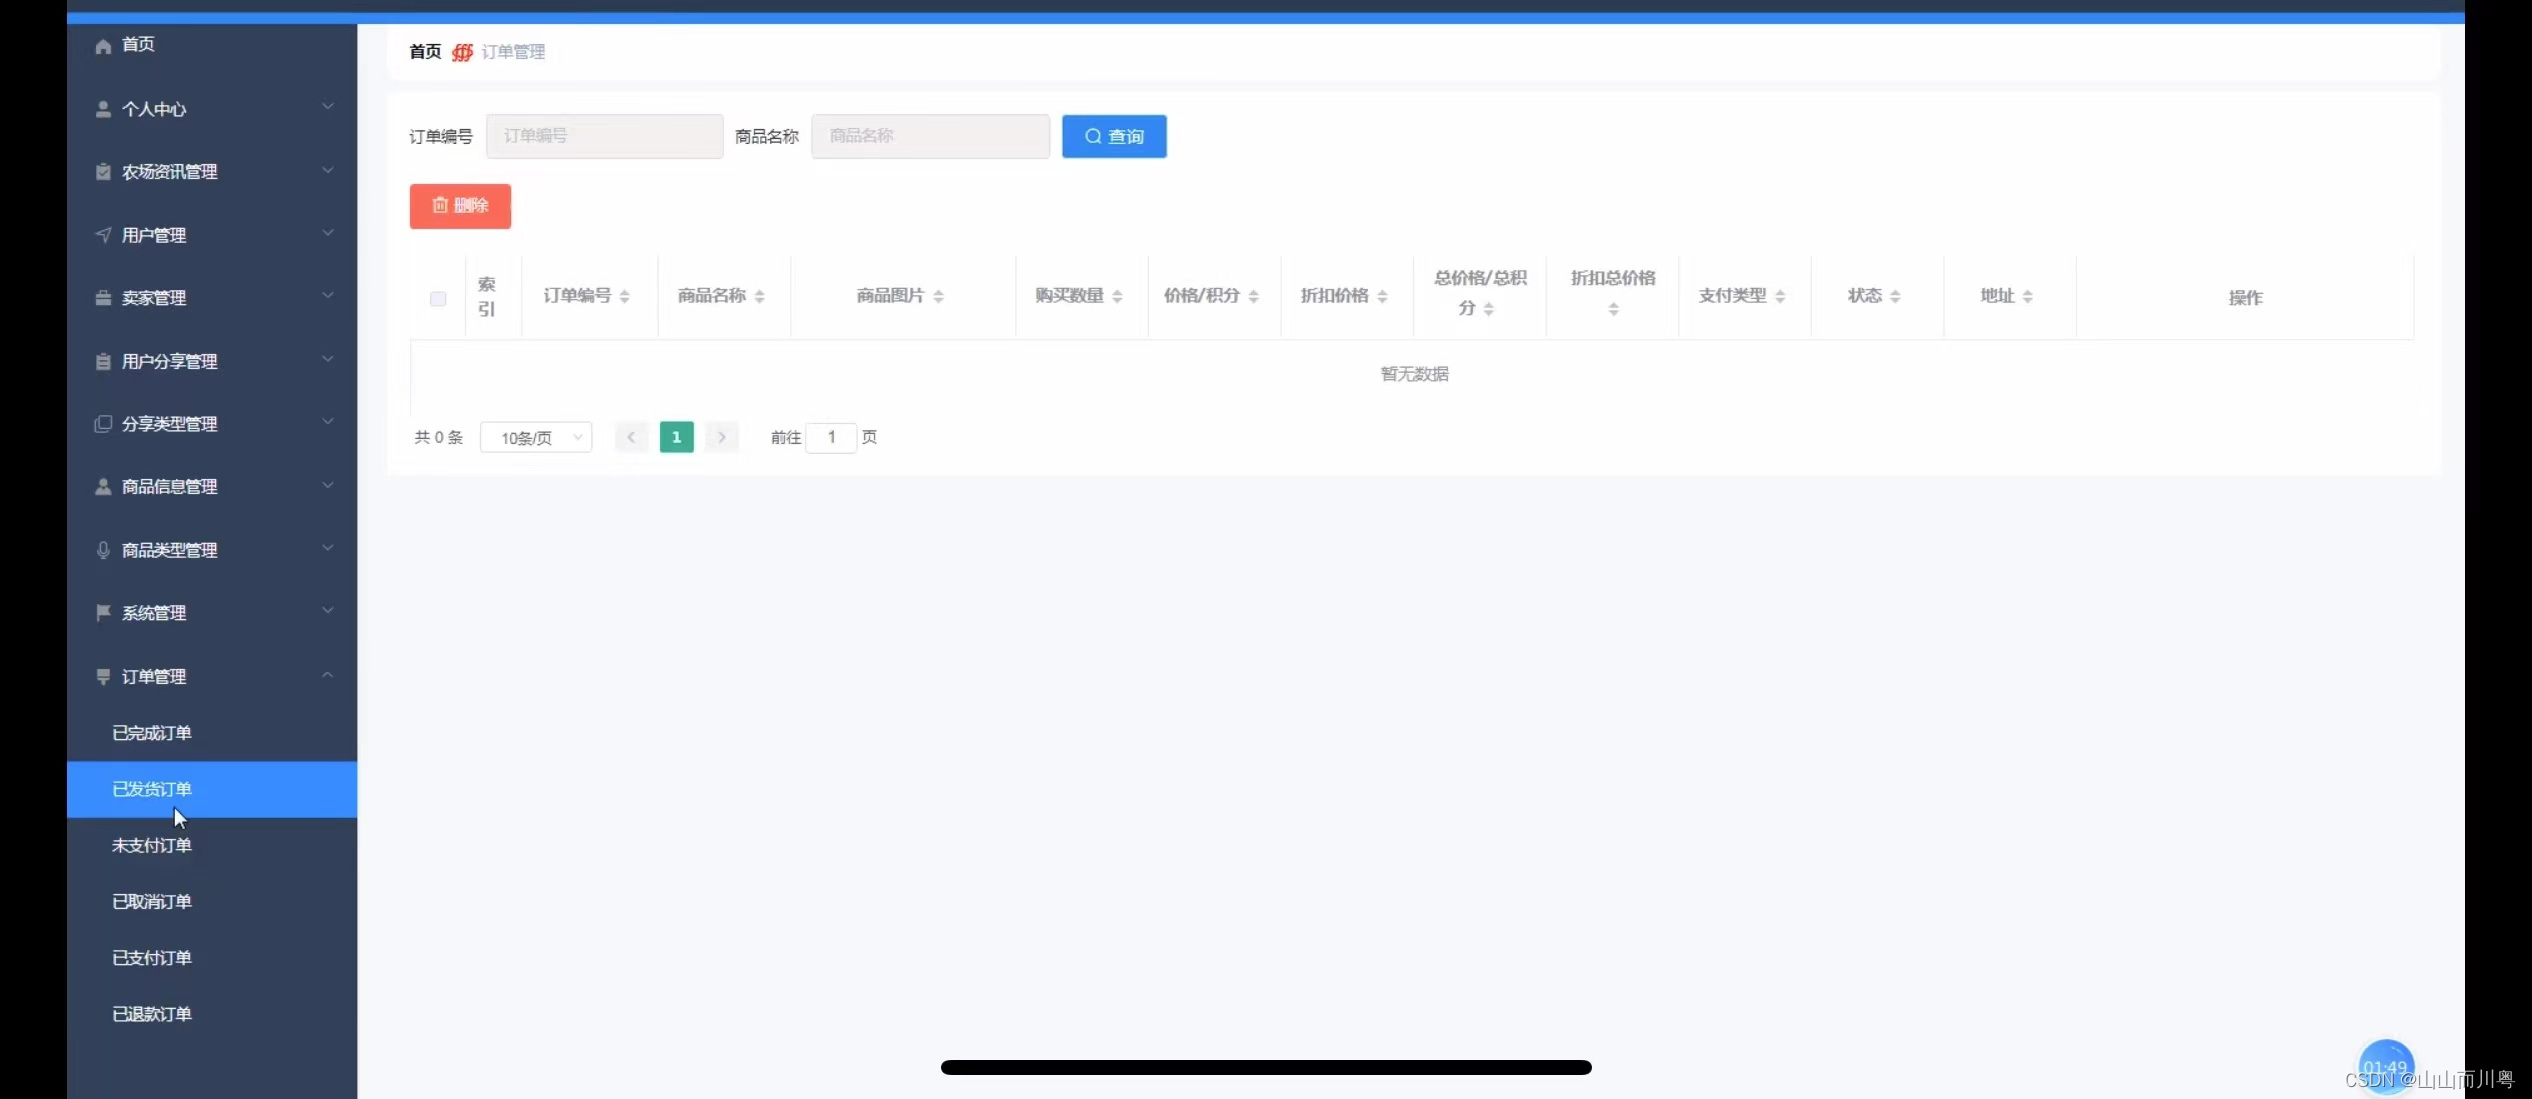
Task: Expand the 用户分享管理 menu chevron
Action: [327, 360]
